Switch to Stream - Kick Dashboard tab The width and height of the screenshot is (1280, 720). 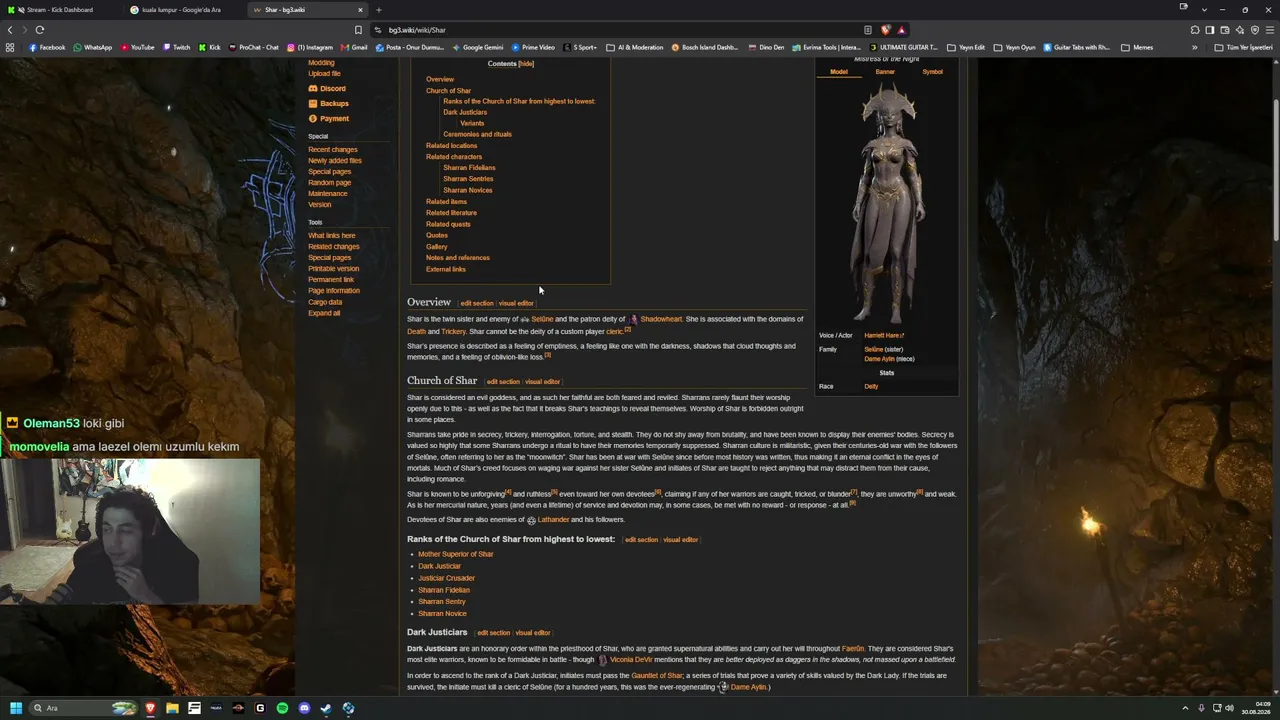(62, 10)
